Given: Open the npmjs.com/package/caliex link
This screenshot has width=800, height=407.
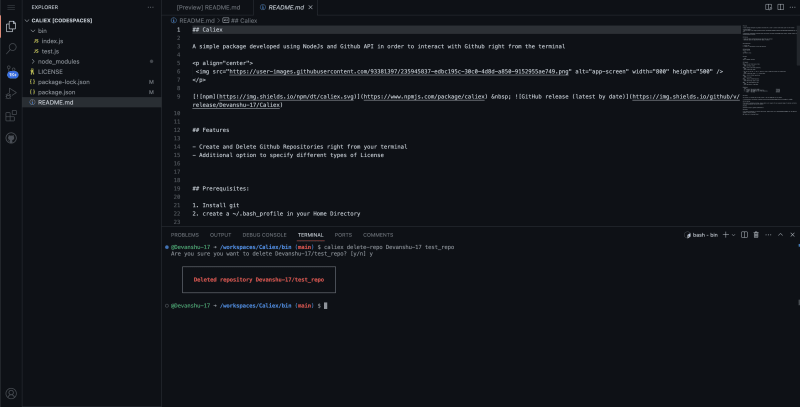Looking at the screenshot, I should tap(424, 96).
